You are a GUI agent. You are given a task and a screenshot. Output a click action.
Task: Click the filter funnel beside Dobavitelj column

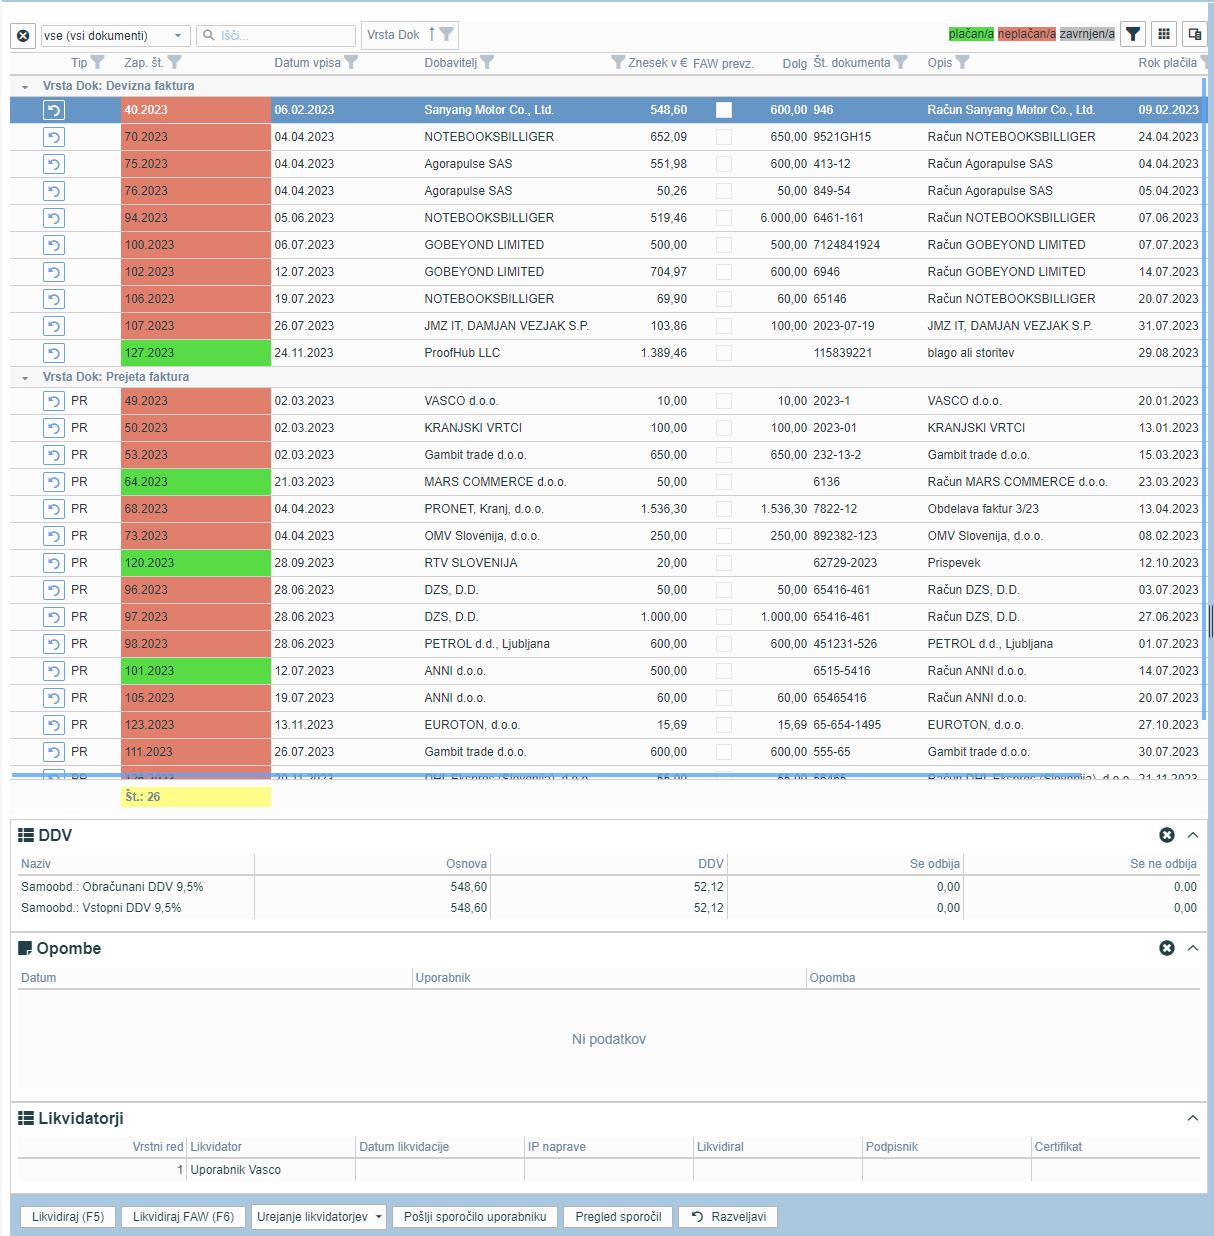tap(487, 62)
